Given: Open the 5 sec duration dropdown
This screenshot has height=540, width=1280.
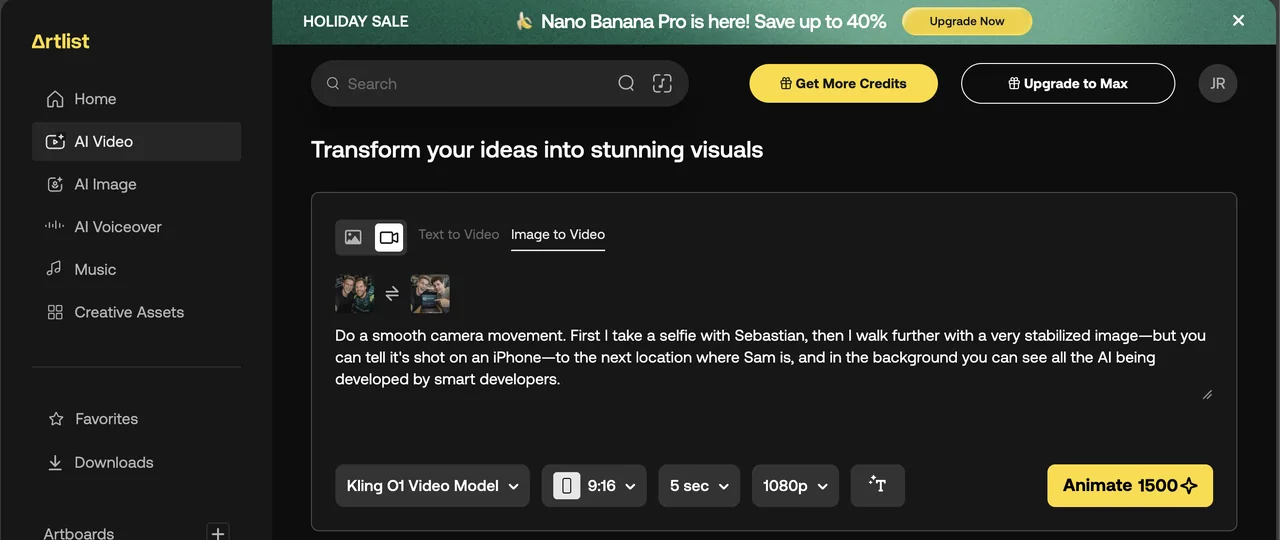Looking at the screenshot, I should (x=699, y=485).
